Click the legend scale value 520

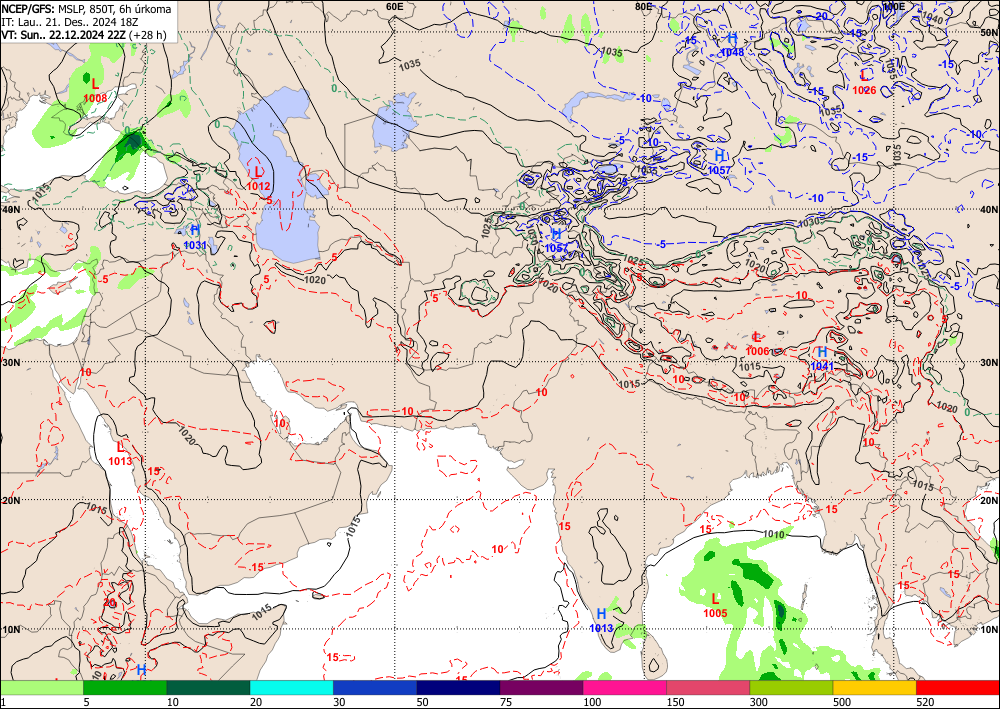pos(925,702)
